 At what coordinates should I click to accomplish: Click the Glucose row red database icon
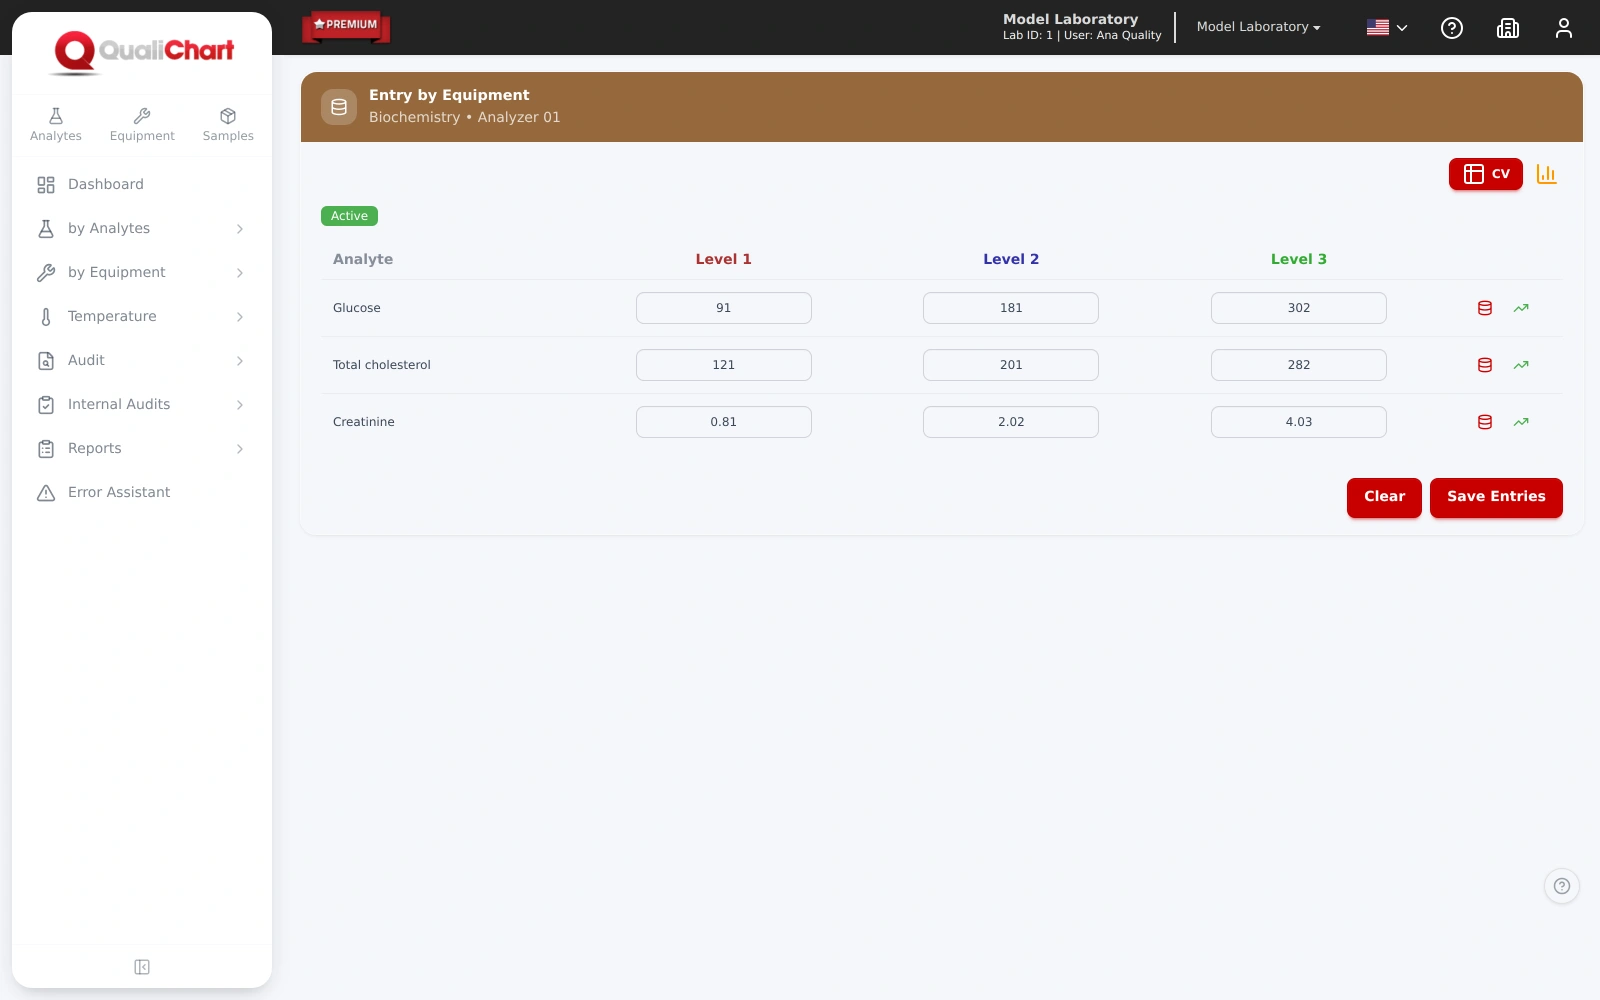pos(1485,308)
